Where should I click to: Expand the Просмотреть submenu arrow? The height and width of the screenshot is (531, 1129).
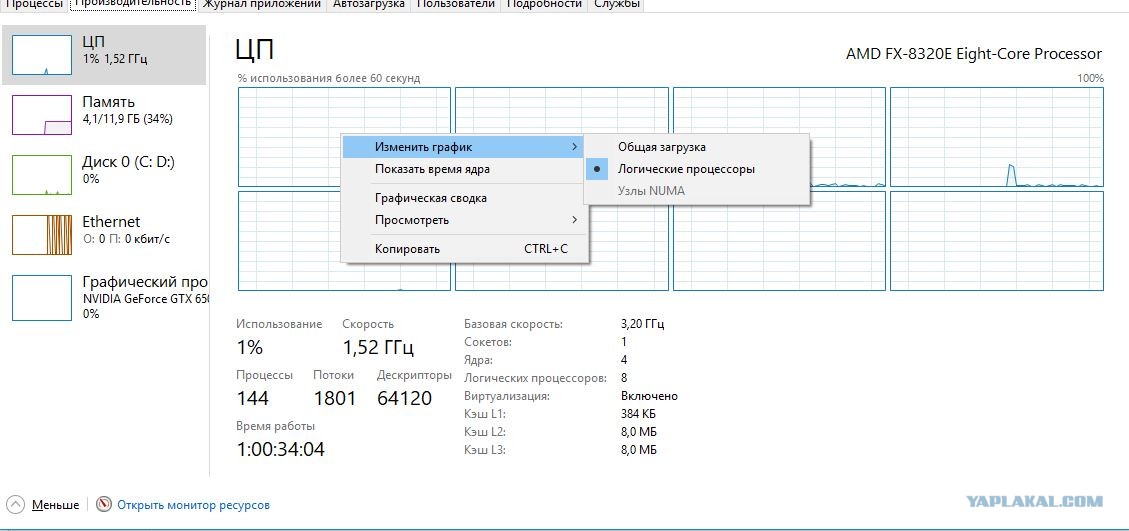click(575, 220)
